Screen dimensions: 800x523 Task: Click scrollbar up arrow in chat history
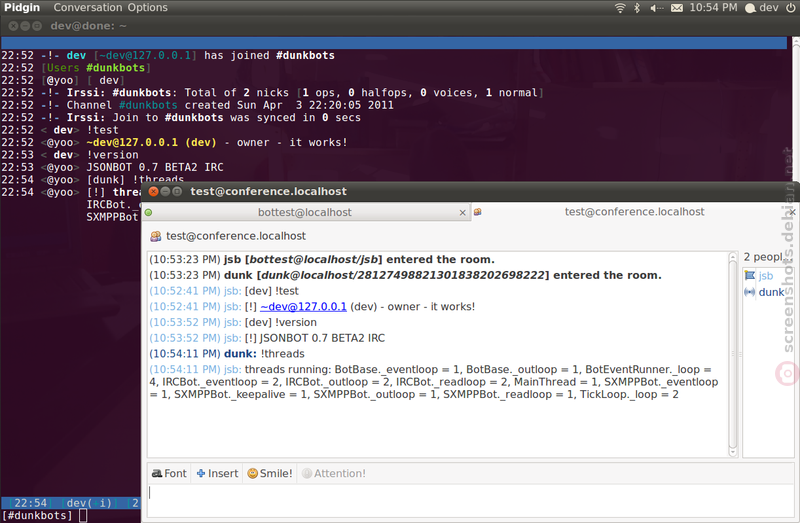coord(733,256)
